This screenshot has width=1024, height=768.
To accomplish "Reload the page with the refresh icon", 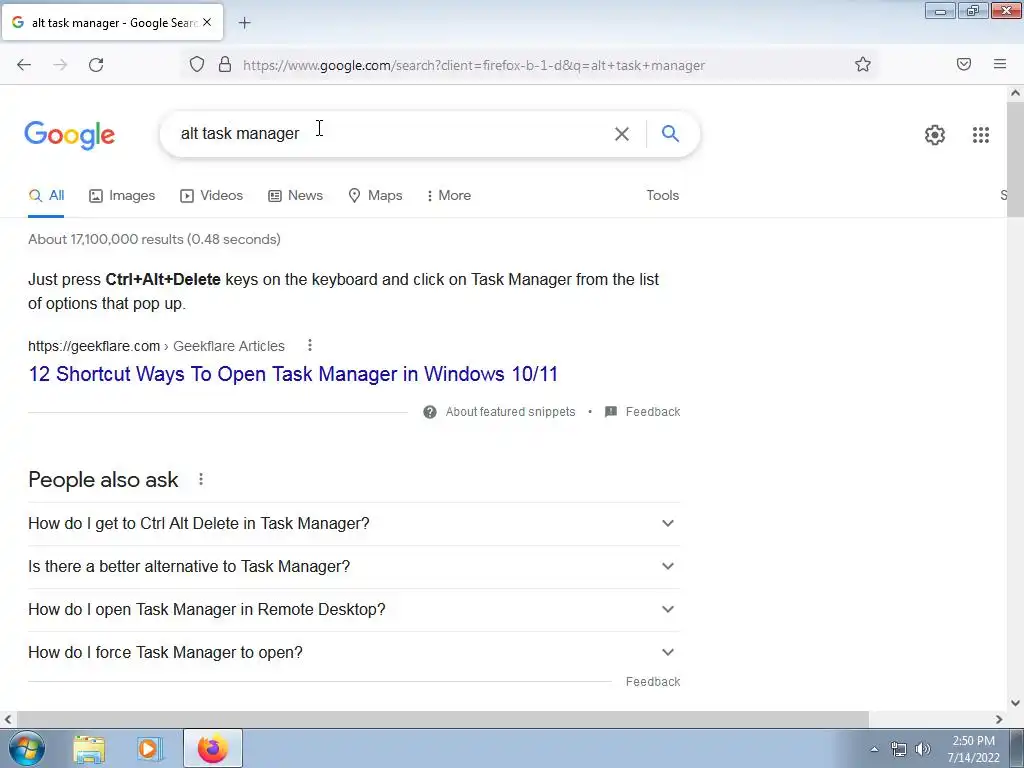I will click(x=96, y=65).
